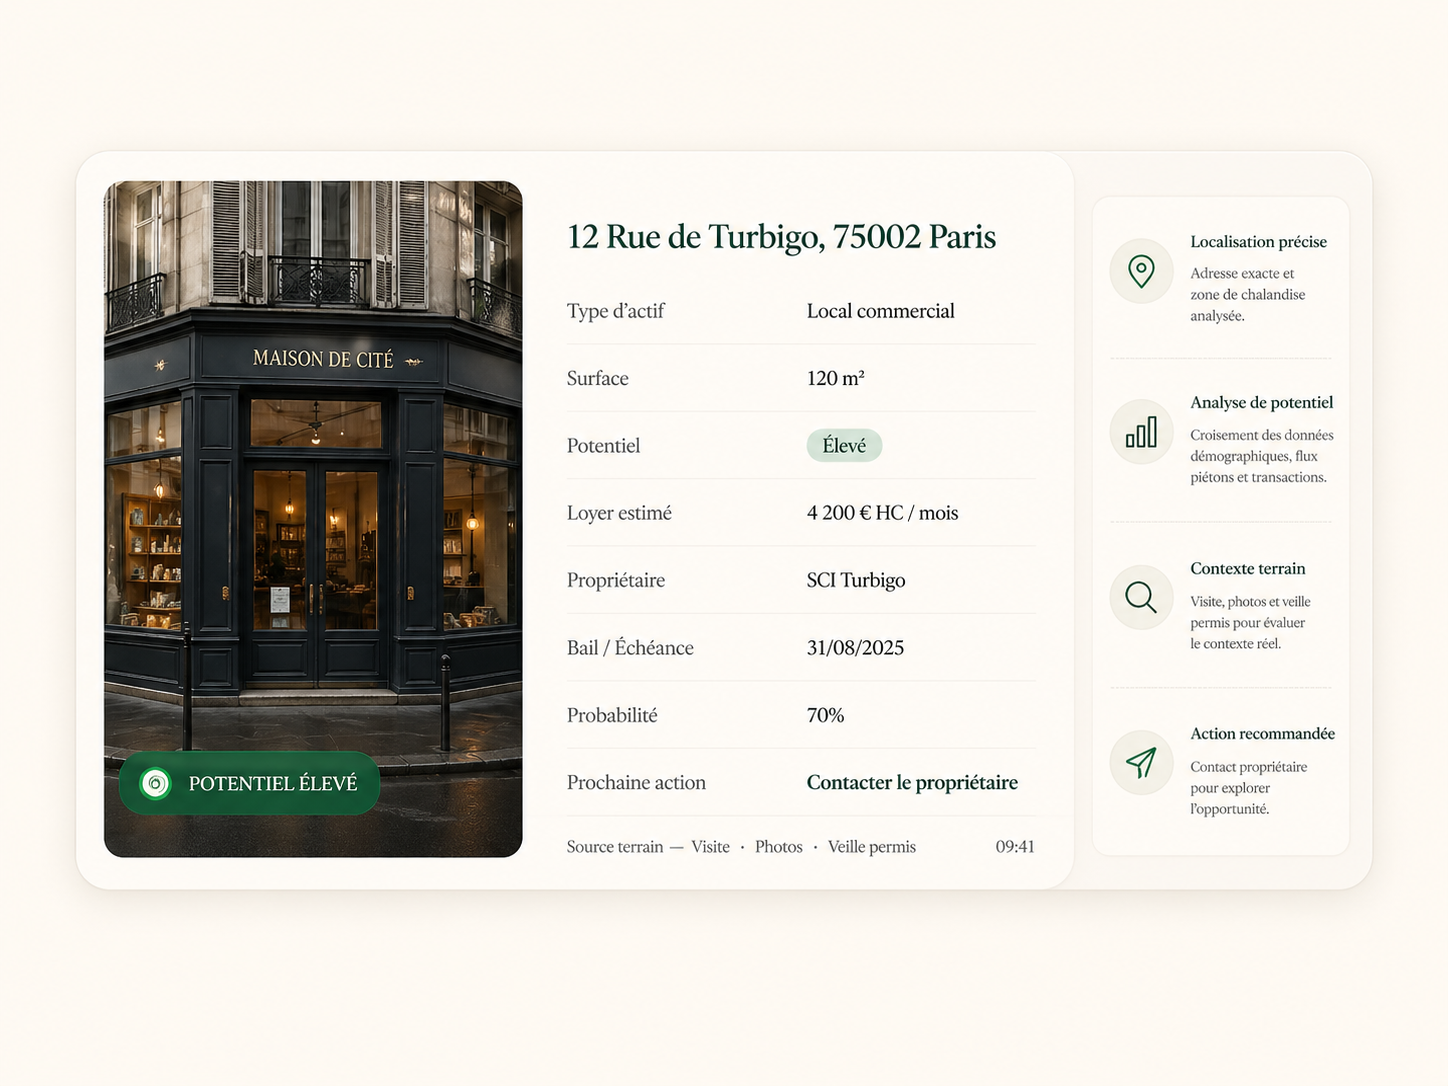Screen dimensions: 1448x1086
Task: Click the Local commercial value
Action: click(881, 311)
